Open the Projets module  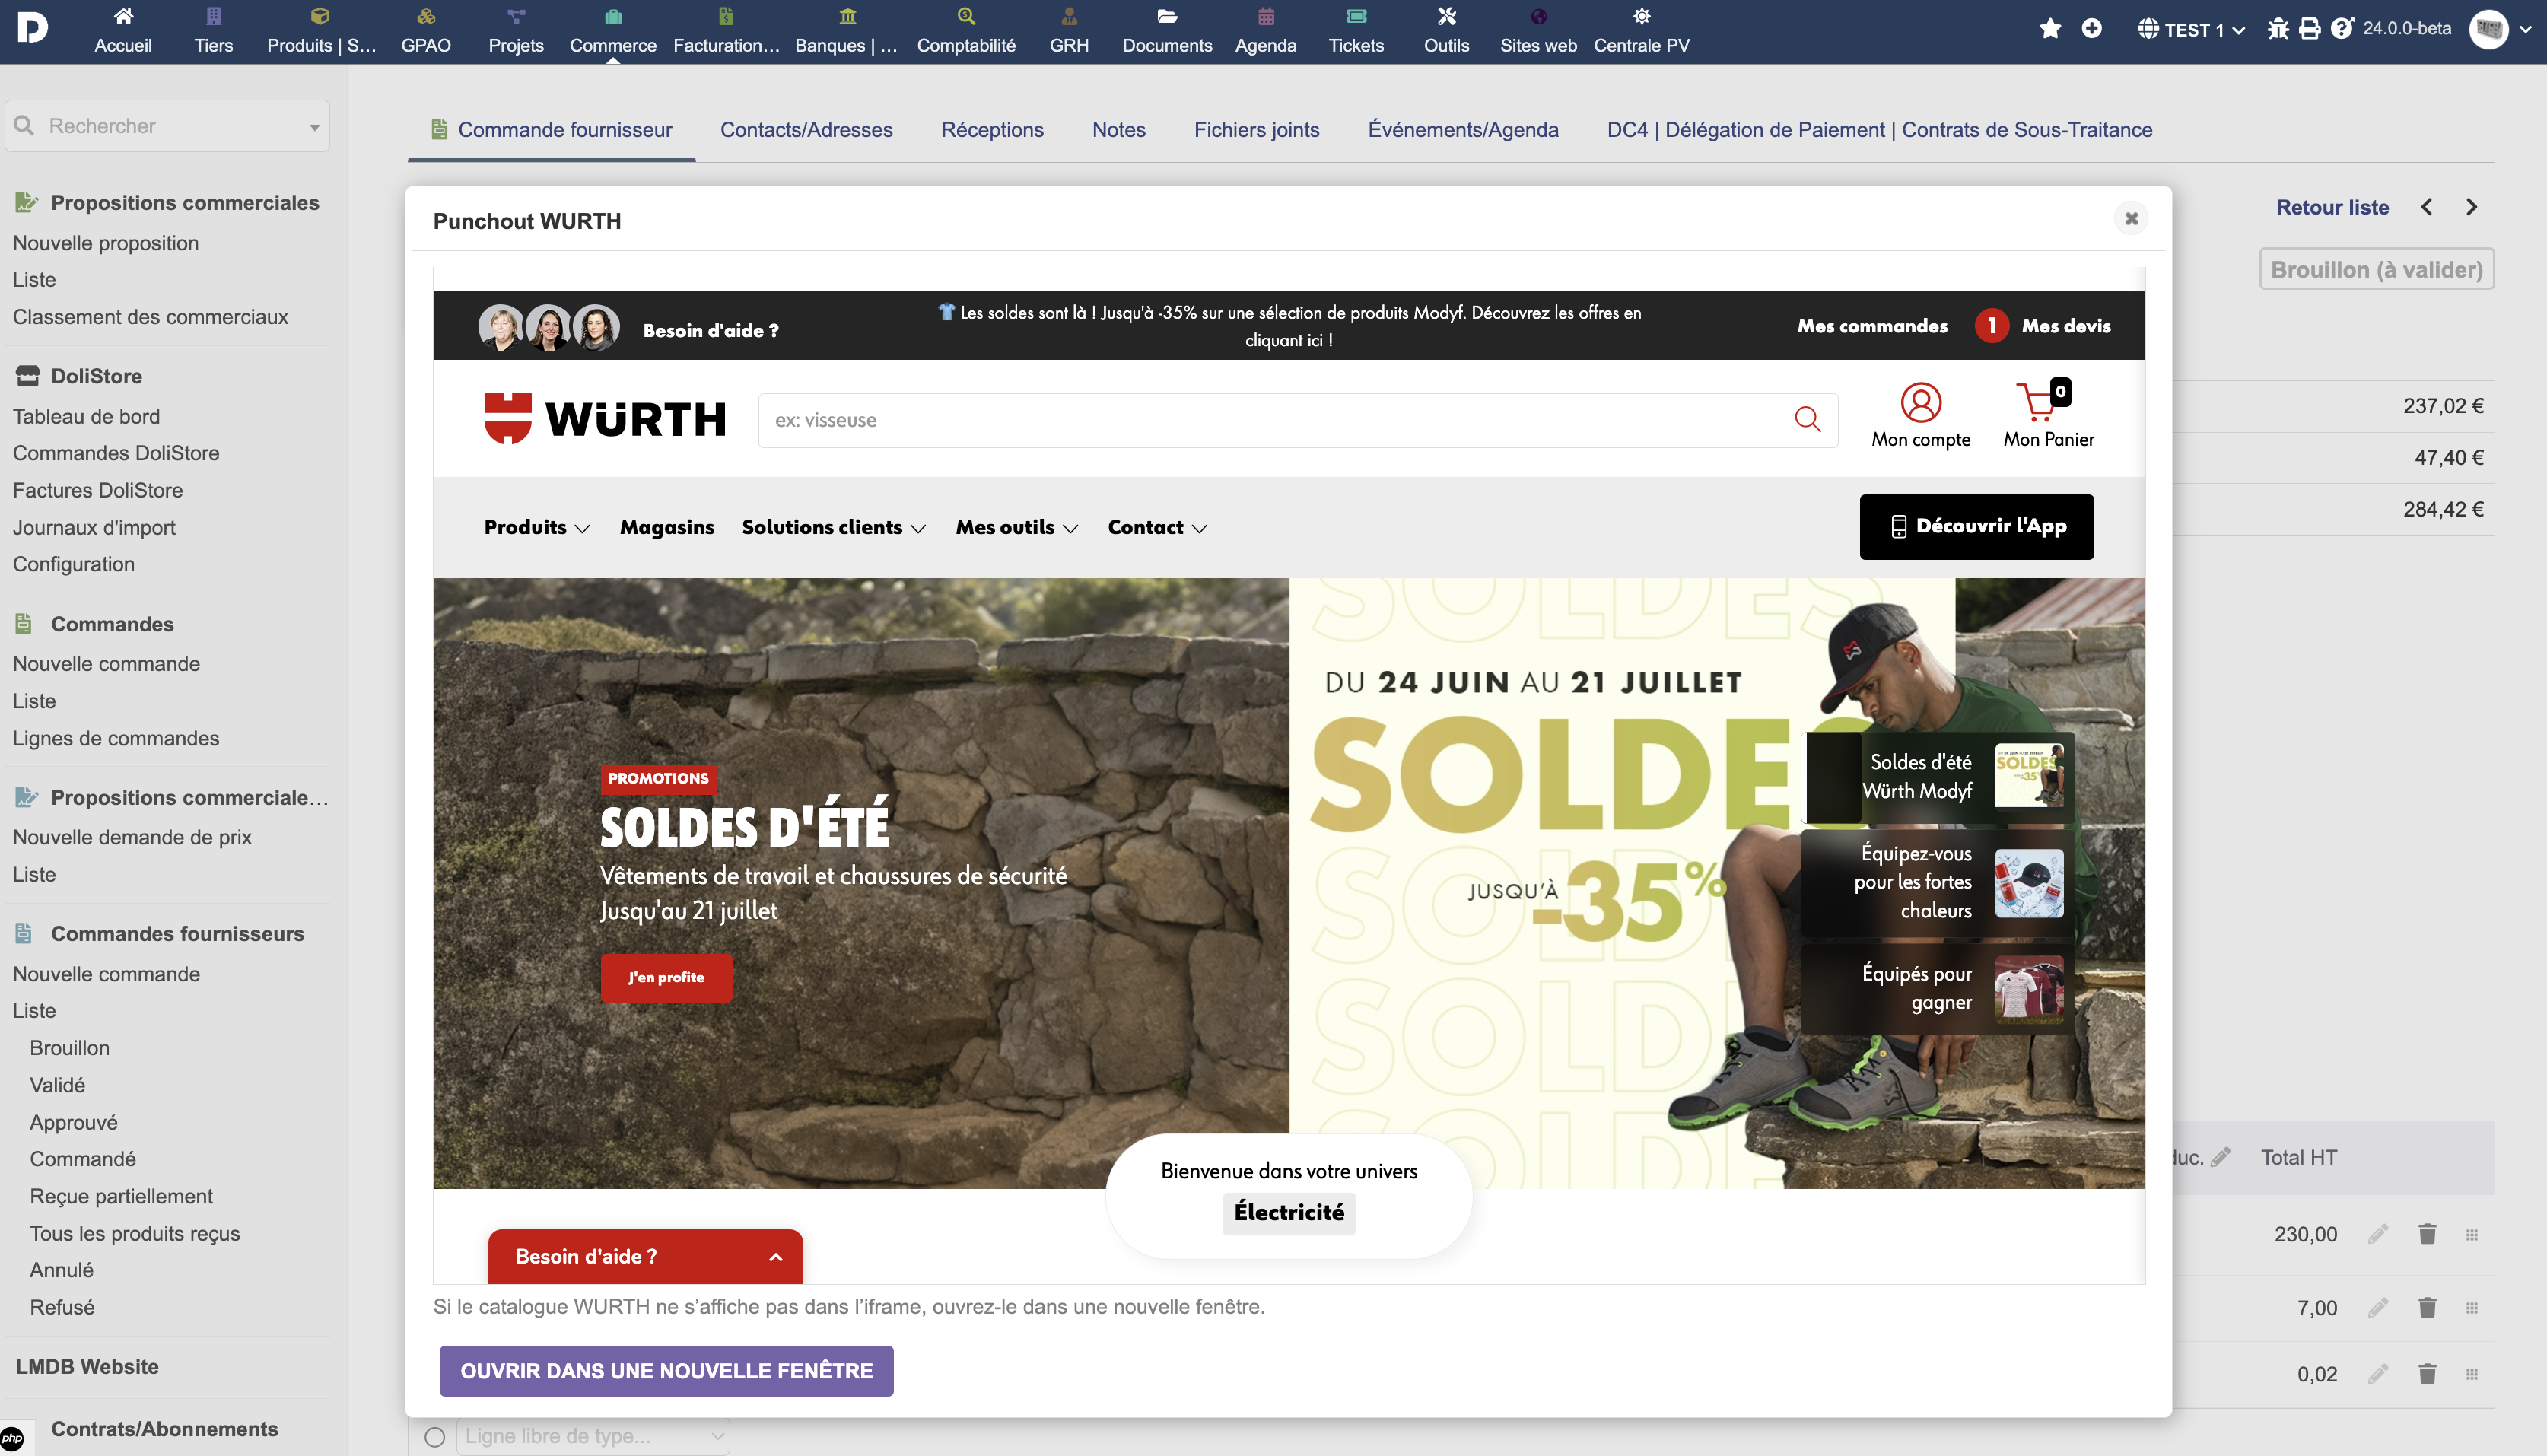(516, 31)
